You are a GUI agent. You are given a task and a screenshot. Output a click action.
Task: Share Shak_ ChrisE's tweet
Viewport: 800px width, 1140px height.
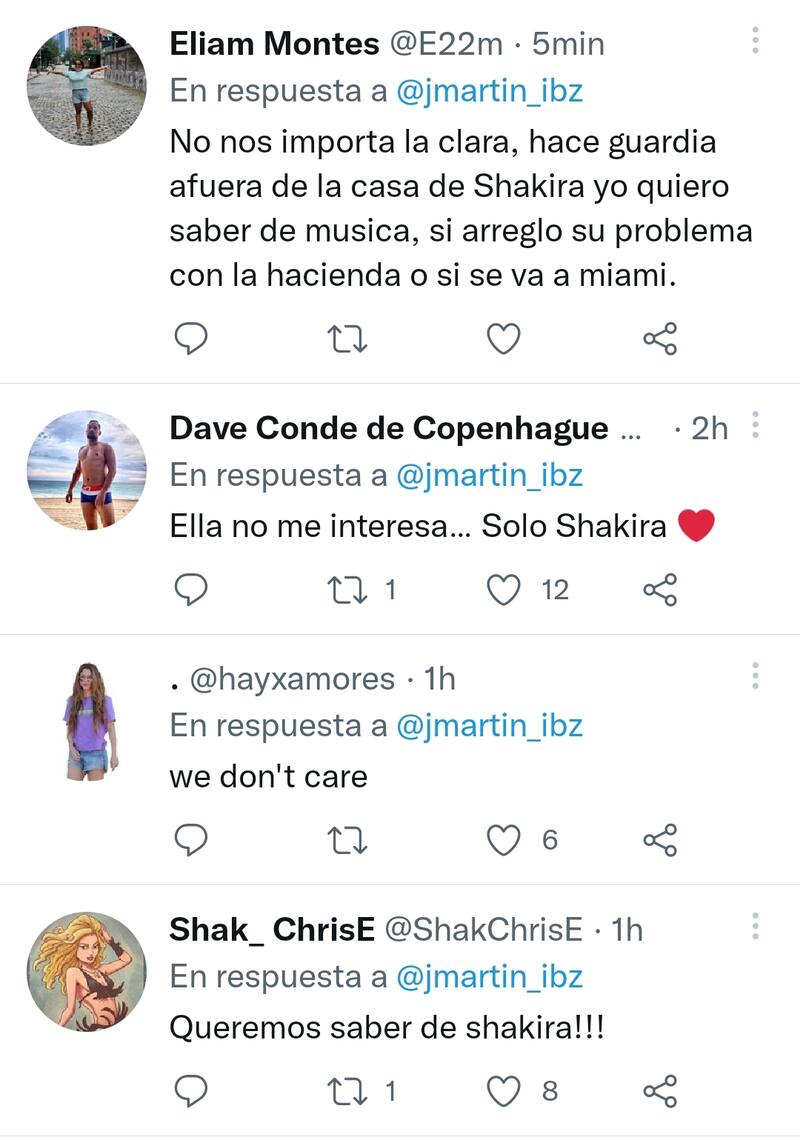(660, 1090)
